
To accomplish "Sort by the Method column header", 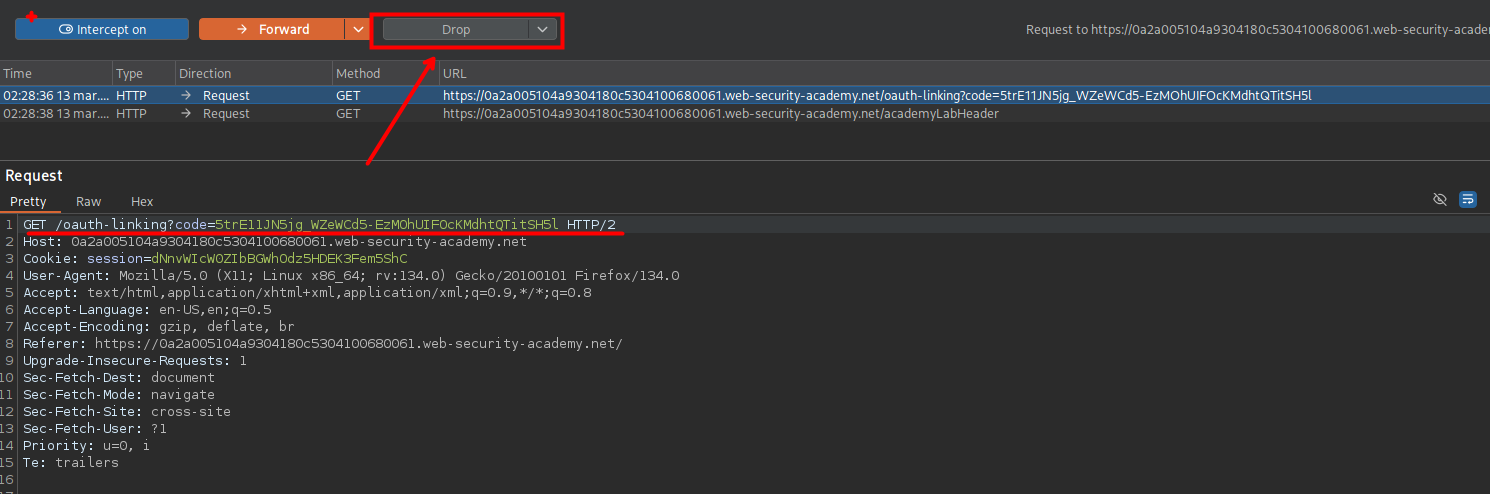I will (x=358, y=73).
